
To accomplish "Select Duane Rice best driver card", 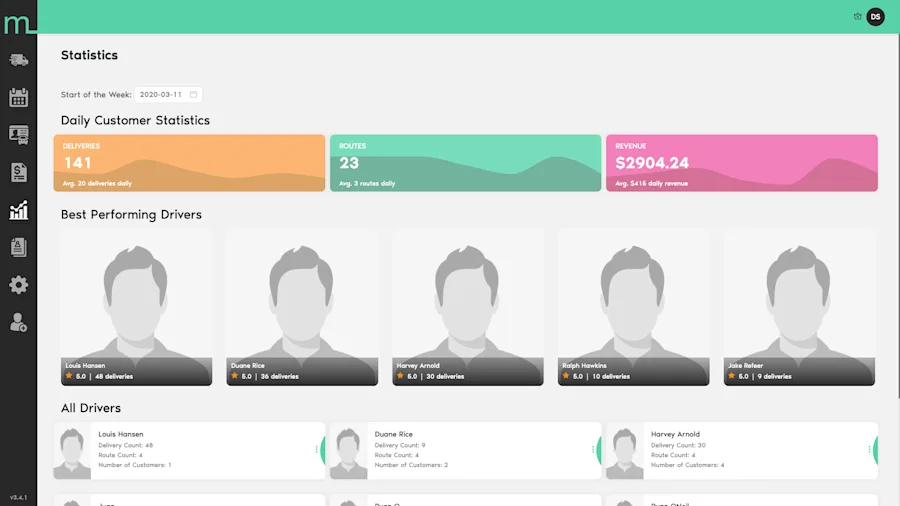I will [x=302, y=308].
